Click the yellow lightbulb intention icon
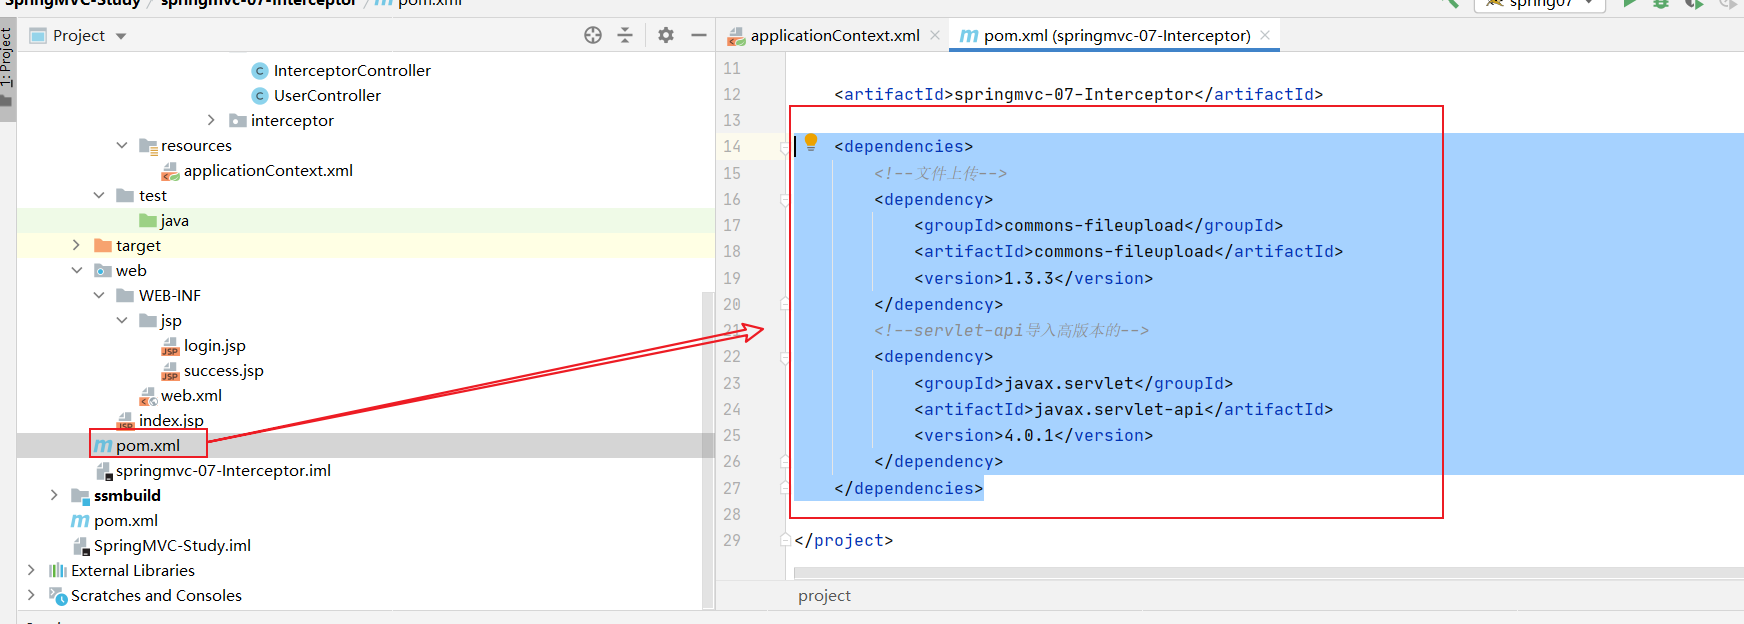Viewport: 1744px width, 624px height. coord(811,142)
